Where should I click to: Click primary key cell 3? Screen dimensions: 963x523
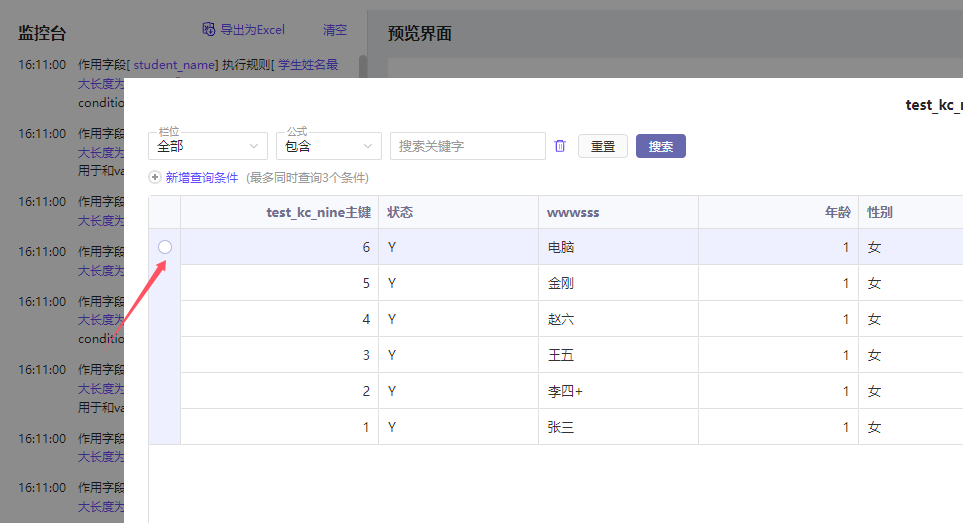(279, 355)
